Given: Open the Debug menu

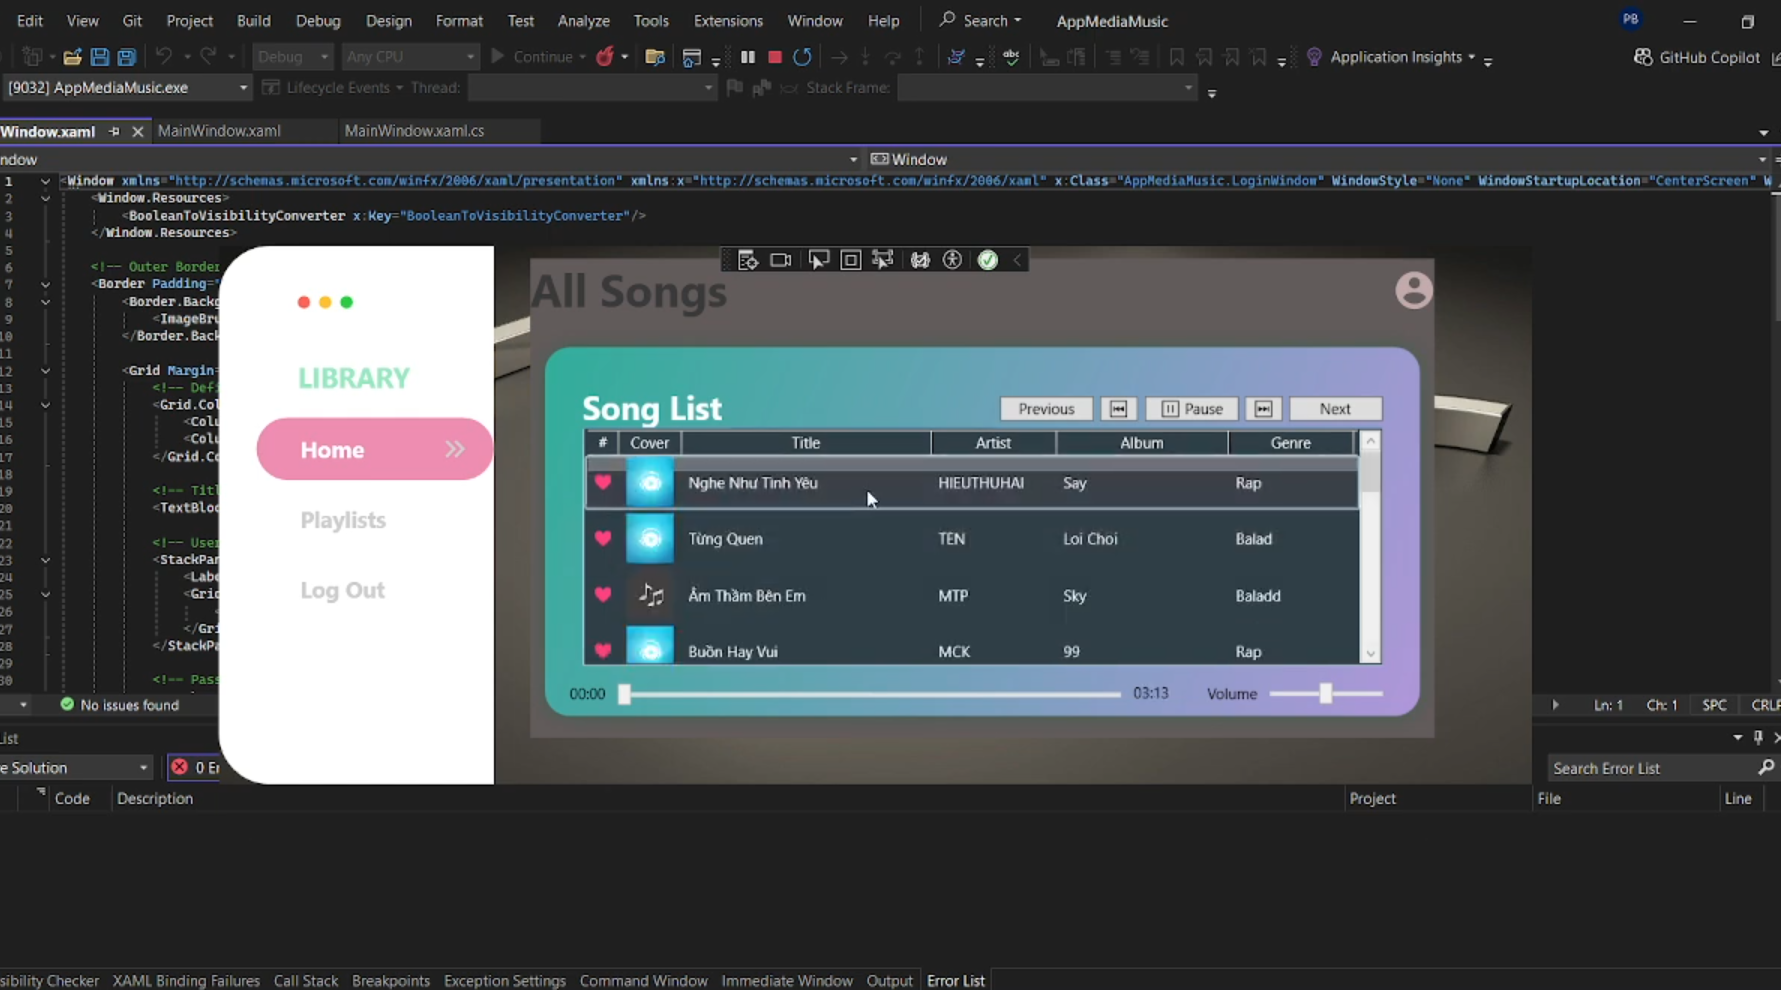Looking at the screenshot, I should 318,21.
